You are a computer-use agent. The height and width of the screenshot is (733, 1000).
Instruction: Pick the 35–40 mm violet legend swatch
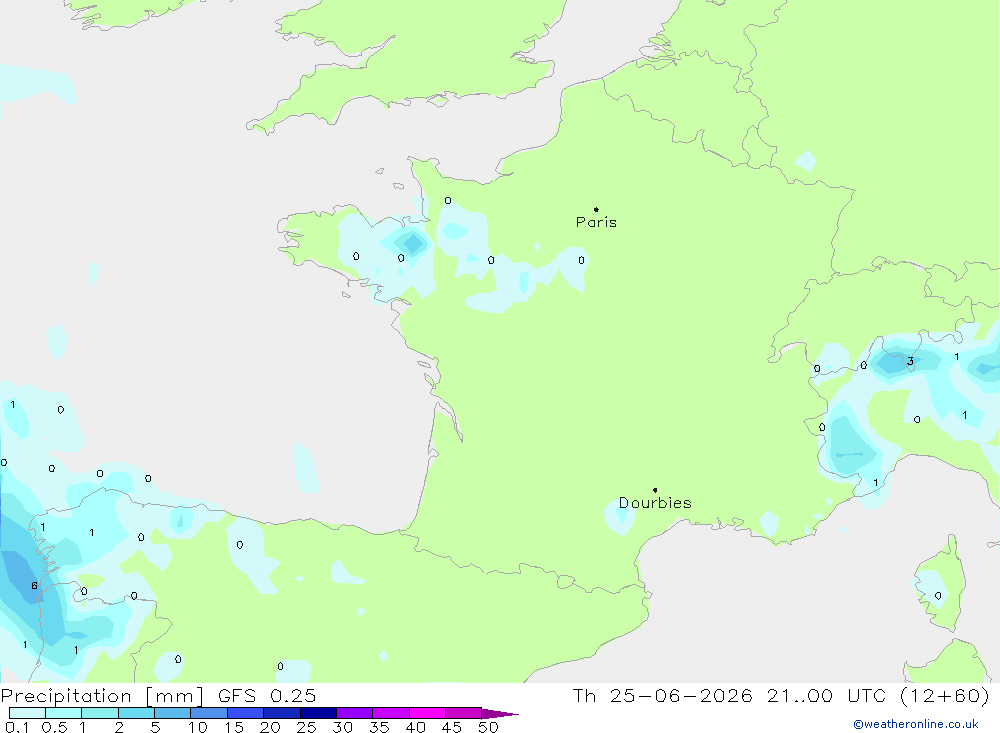[x=390, y=713]
